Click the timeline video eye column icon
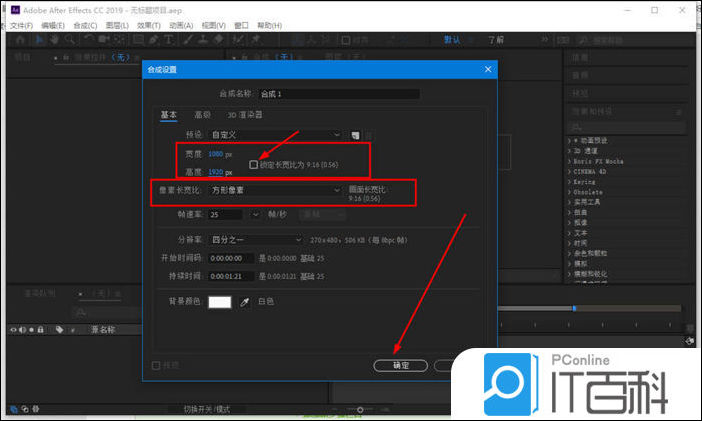 tap(13, 330)
